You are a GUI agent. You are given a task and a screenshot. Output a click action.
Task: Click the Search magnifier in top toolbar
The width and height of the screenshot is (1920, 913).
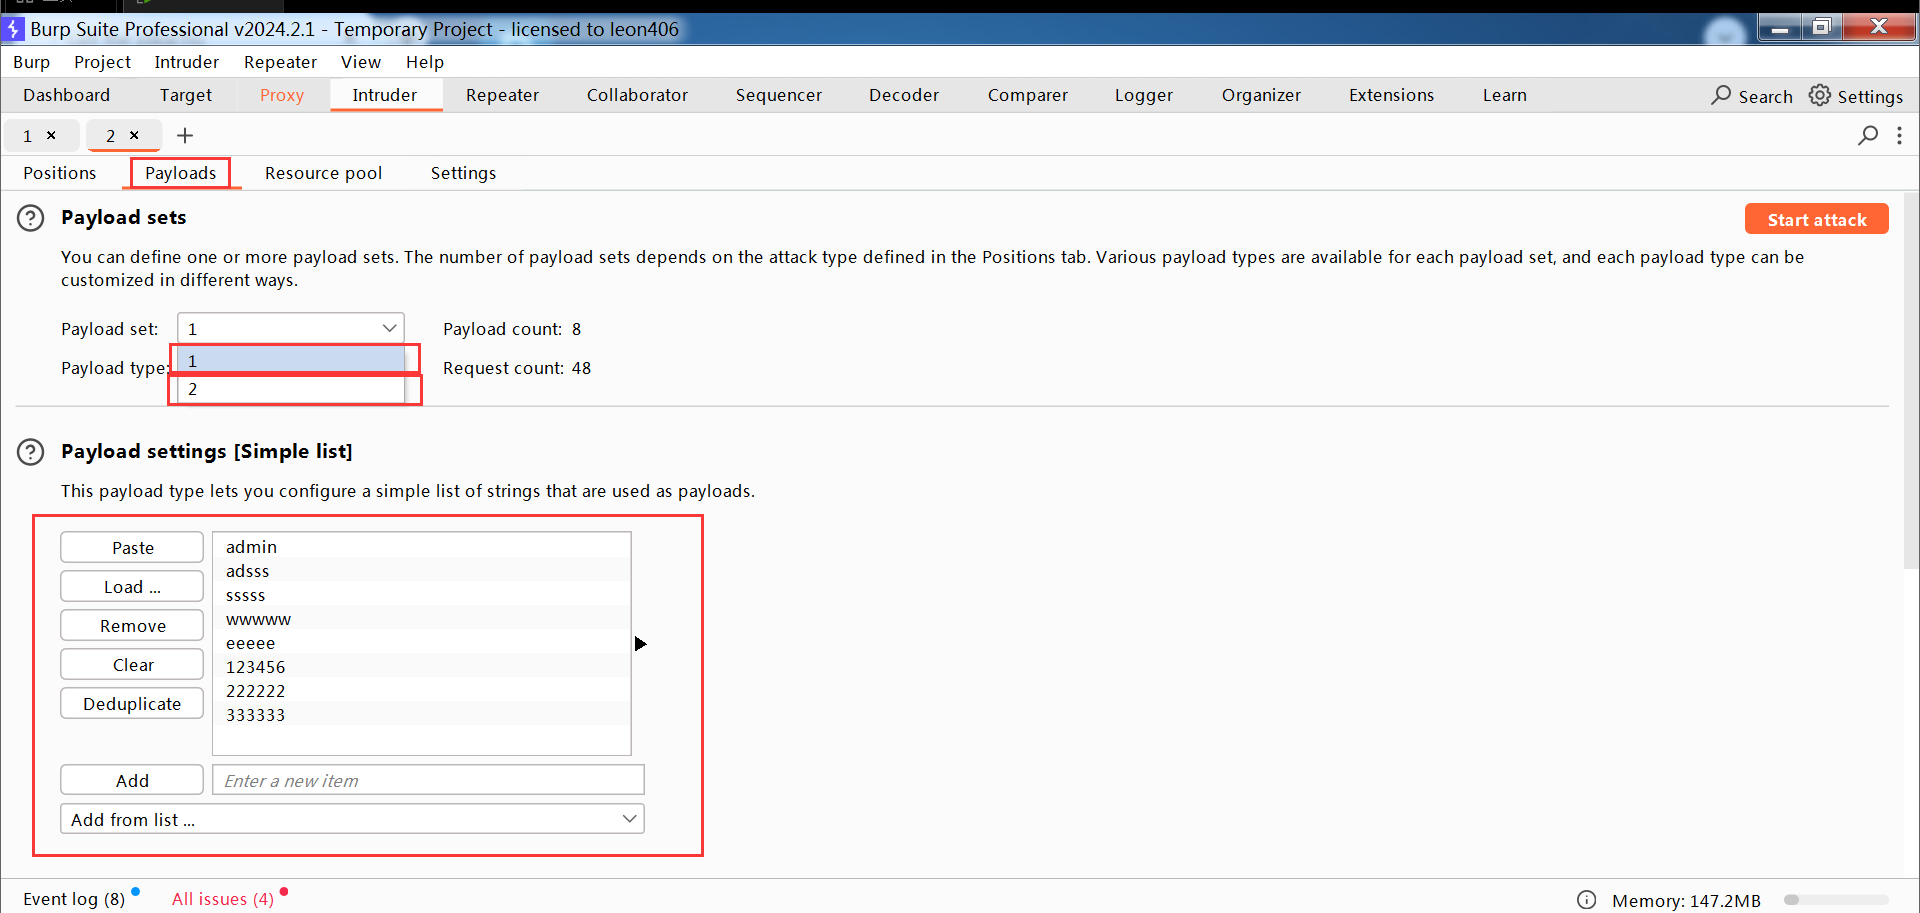click(1721, 96)
